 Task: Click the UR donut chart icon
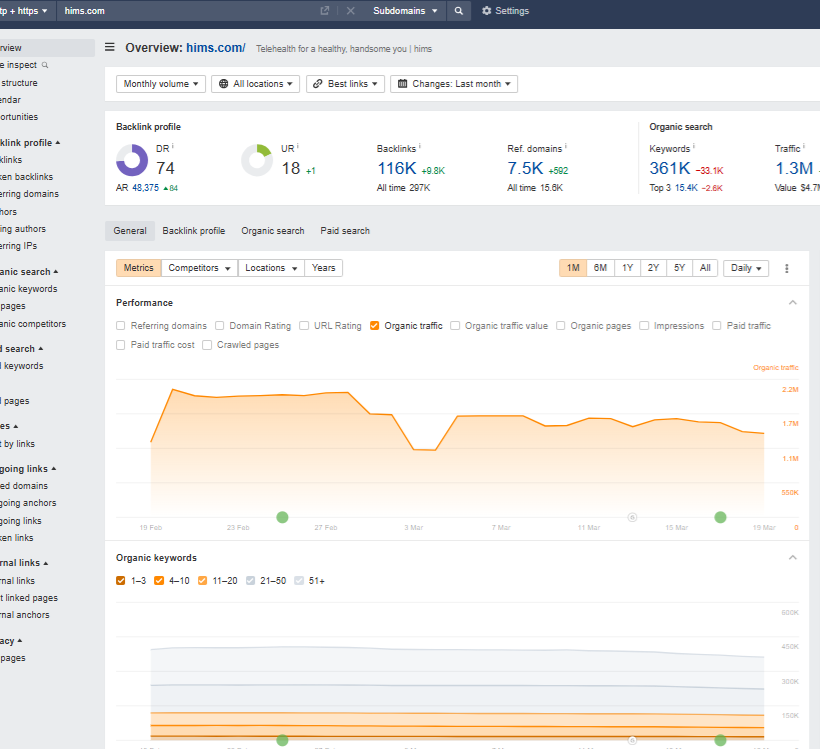click(257, 160)
